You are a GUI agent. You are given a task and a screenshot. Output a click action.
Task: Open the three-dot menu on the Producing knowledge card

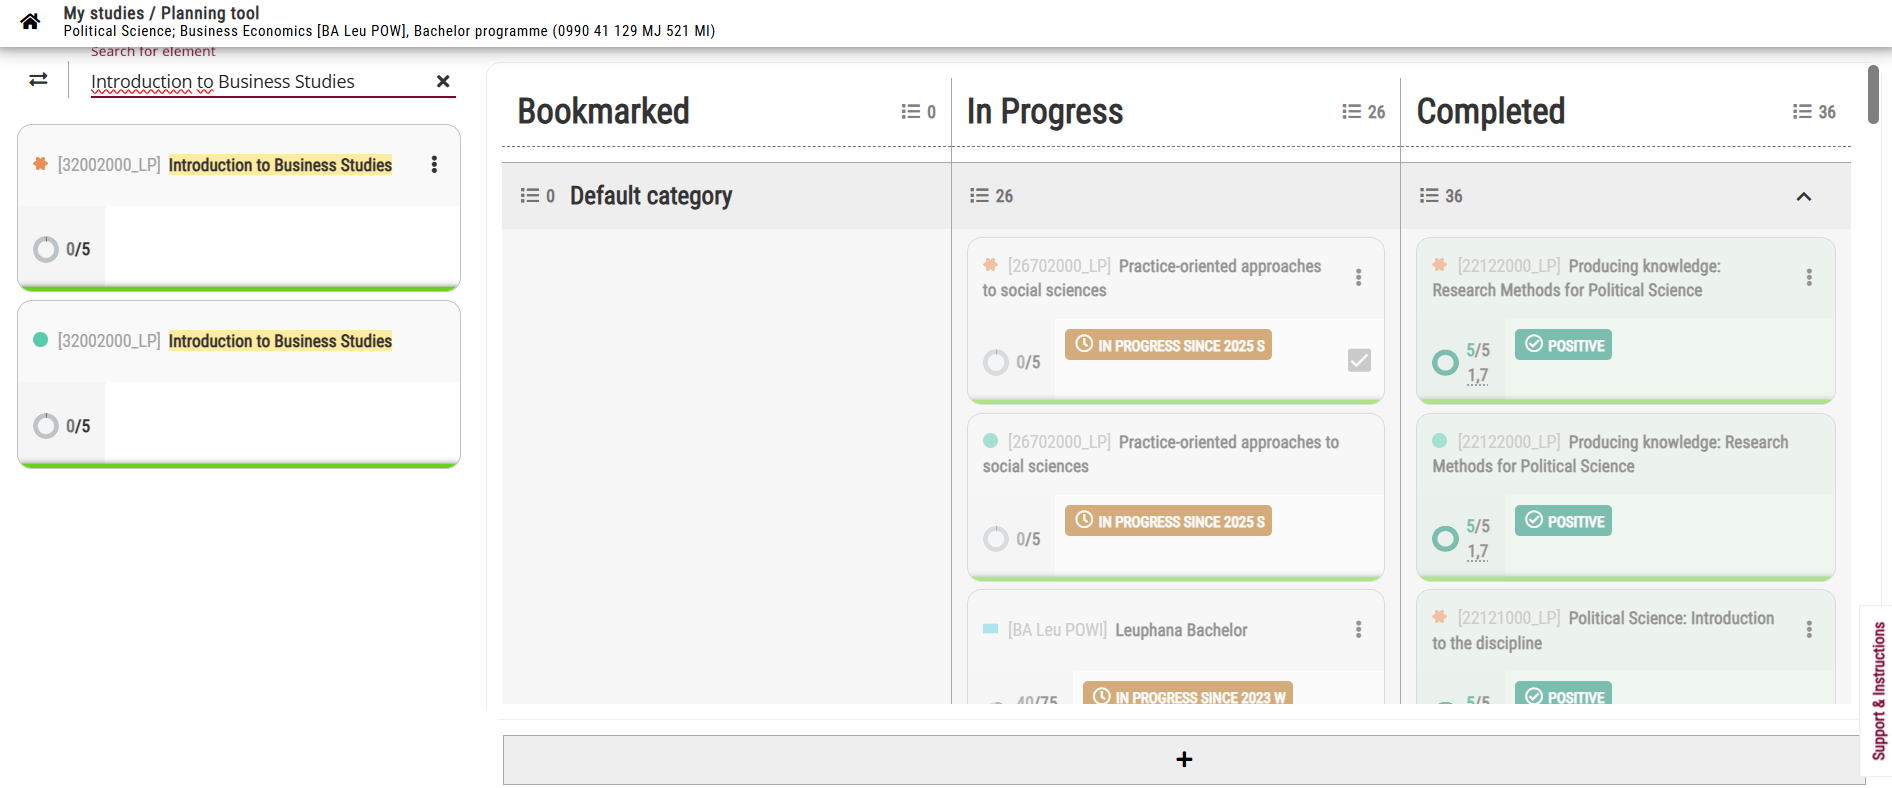coord(1808,277)
